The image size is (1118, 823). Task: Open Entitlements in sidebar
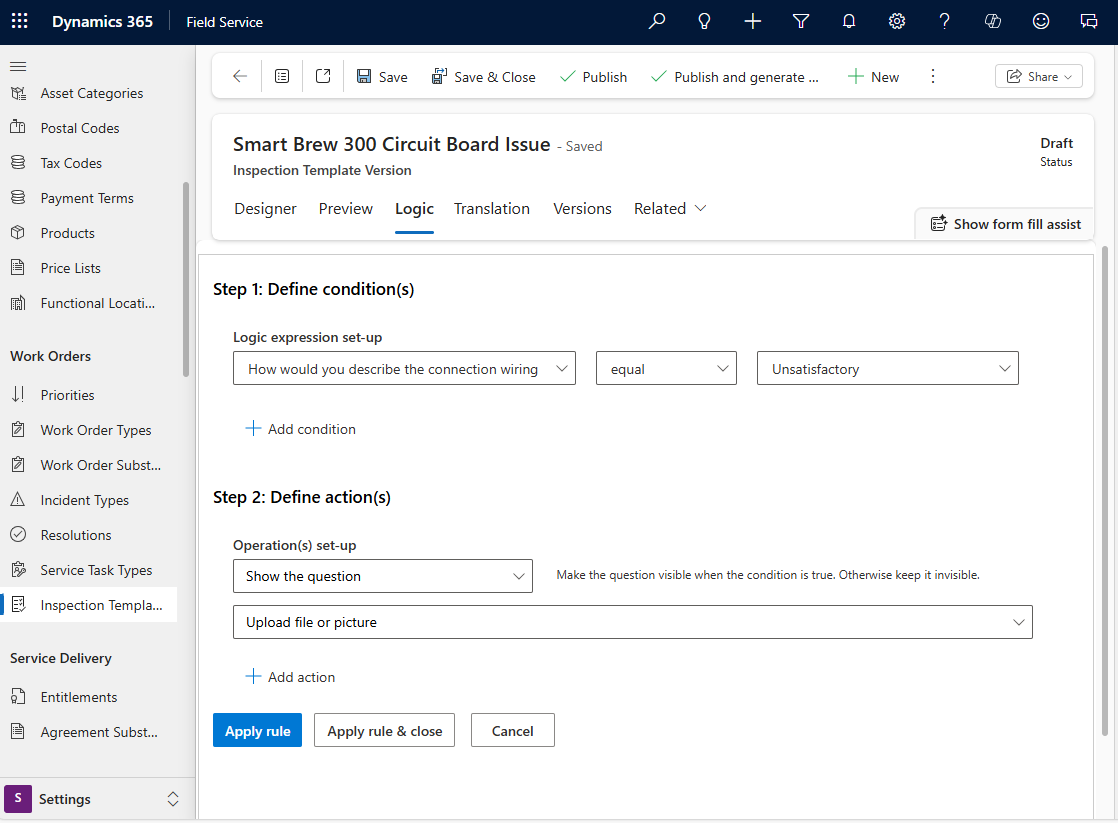click(88, 697)
